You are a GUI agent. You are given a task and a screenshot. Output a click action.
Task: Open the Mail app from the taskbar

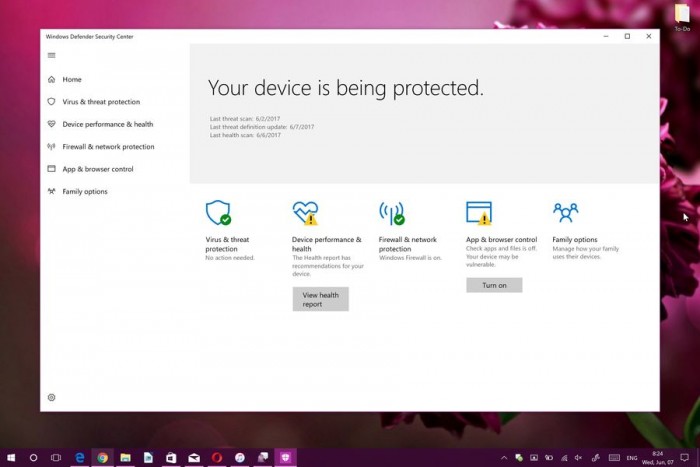click(x=194, y=458)
